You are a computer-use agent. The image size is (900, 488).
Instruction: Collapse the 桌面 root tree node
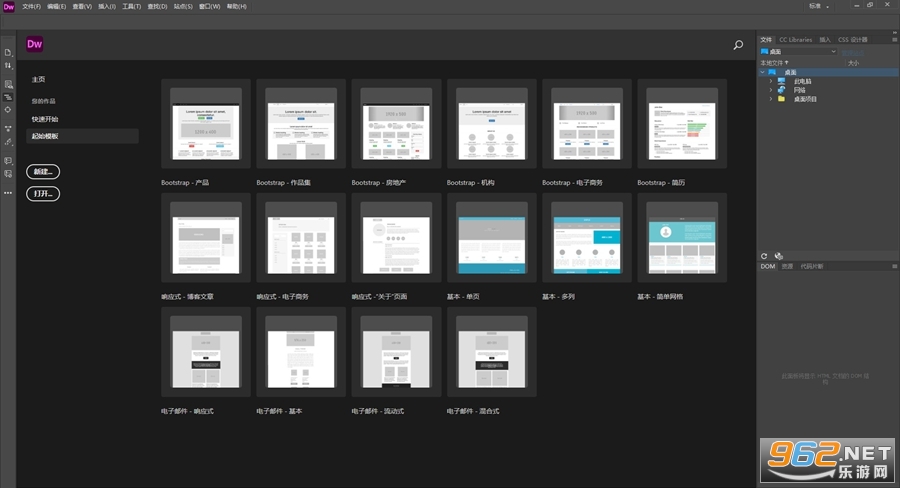pos(763,72)
